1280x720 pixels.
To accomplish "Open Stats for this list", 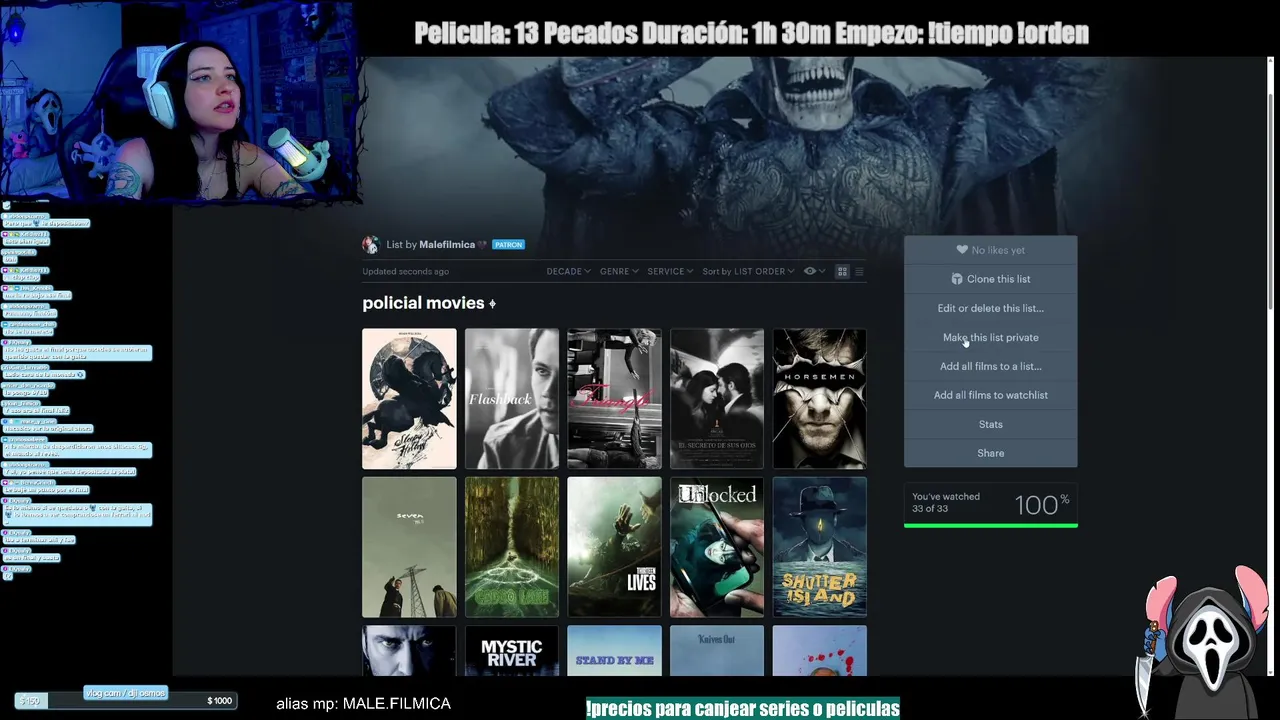I will click(991, 424).
